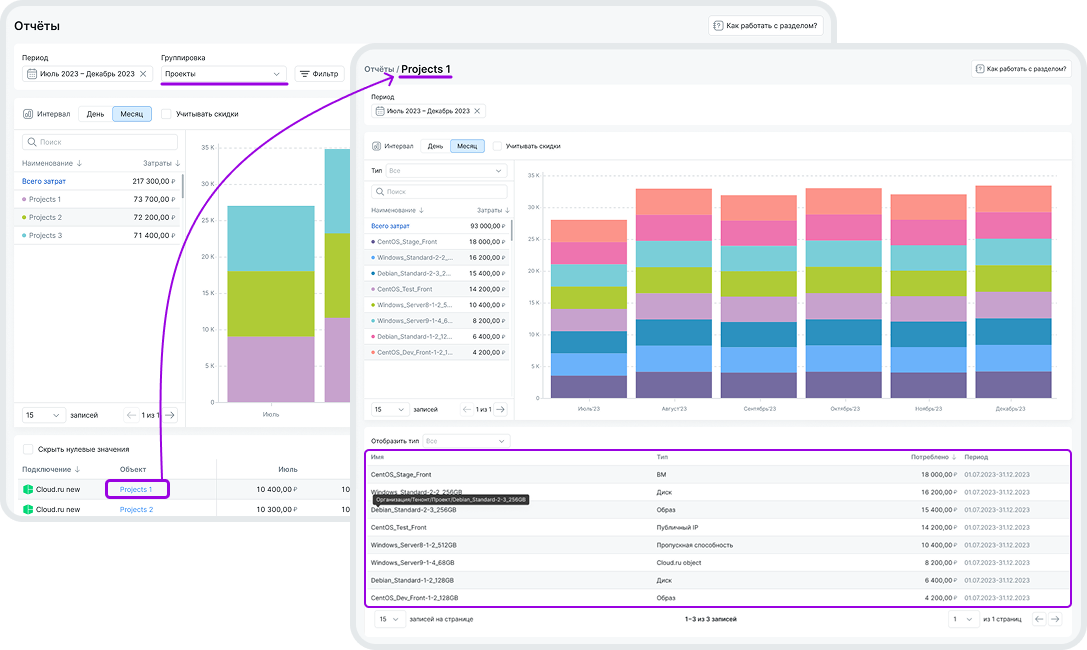The height and width of the screenshot is (650, 1087).
Task: Click the Cloud.ru new icon in Projects 1 row
Action: tap(28, 490)
